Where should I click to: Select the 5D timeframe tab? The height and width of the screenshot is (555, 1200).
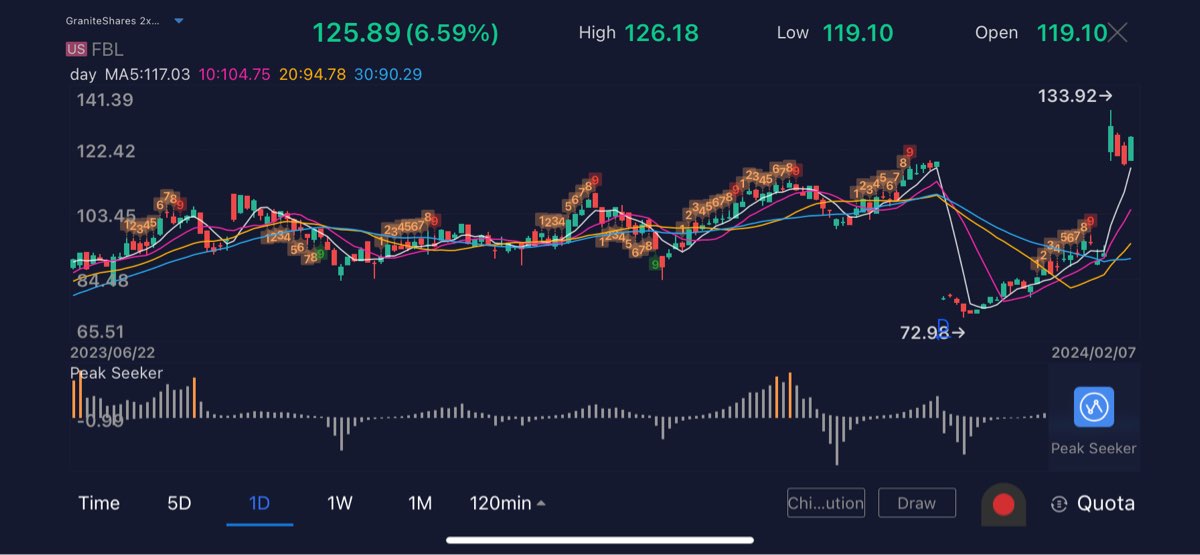pyautogui.click(x=179, y=503)
